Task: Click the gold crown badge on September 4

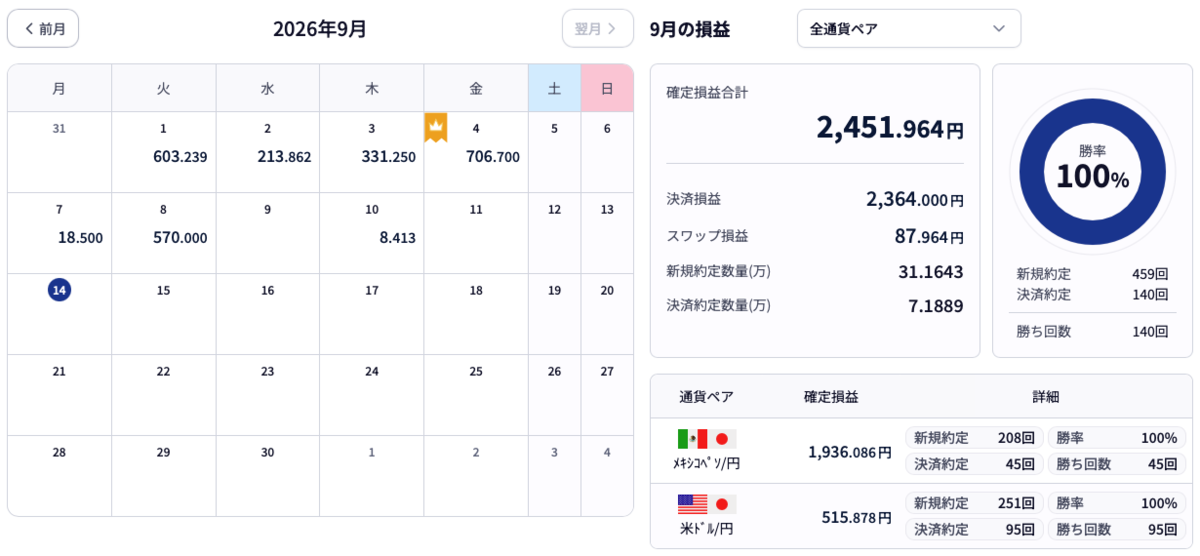Action: coord(436,127)
